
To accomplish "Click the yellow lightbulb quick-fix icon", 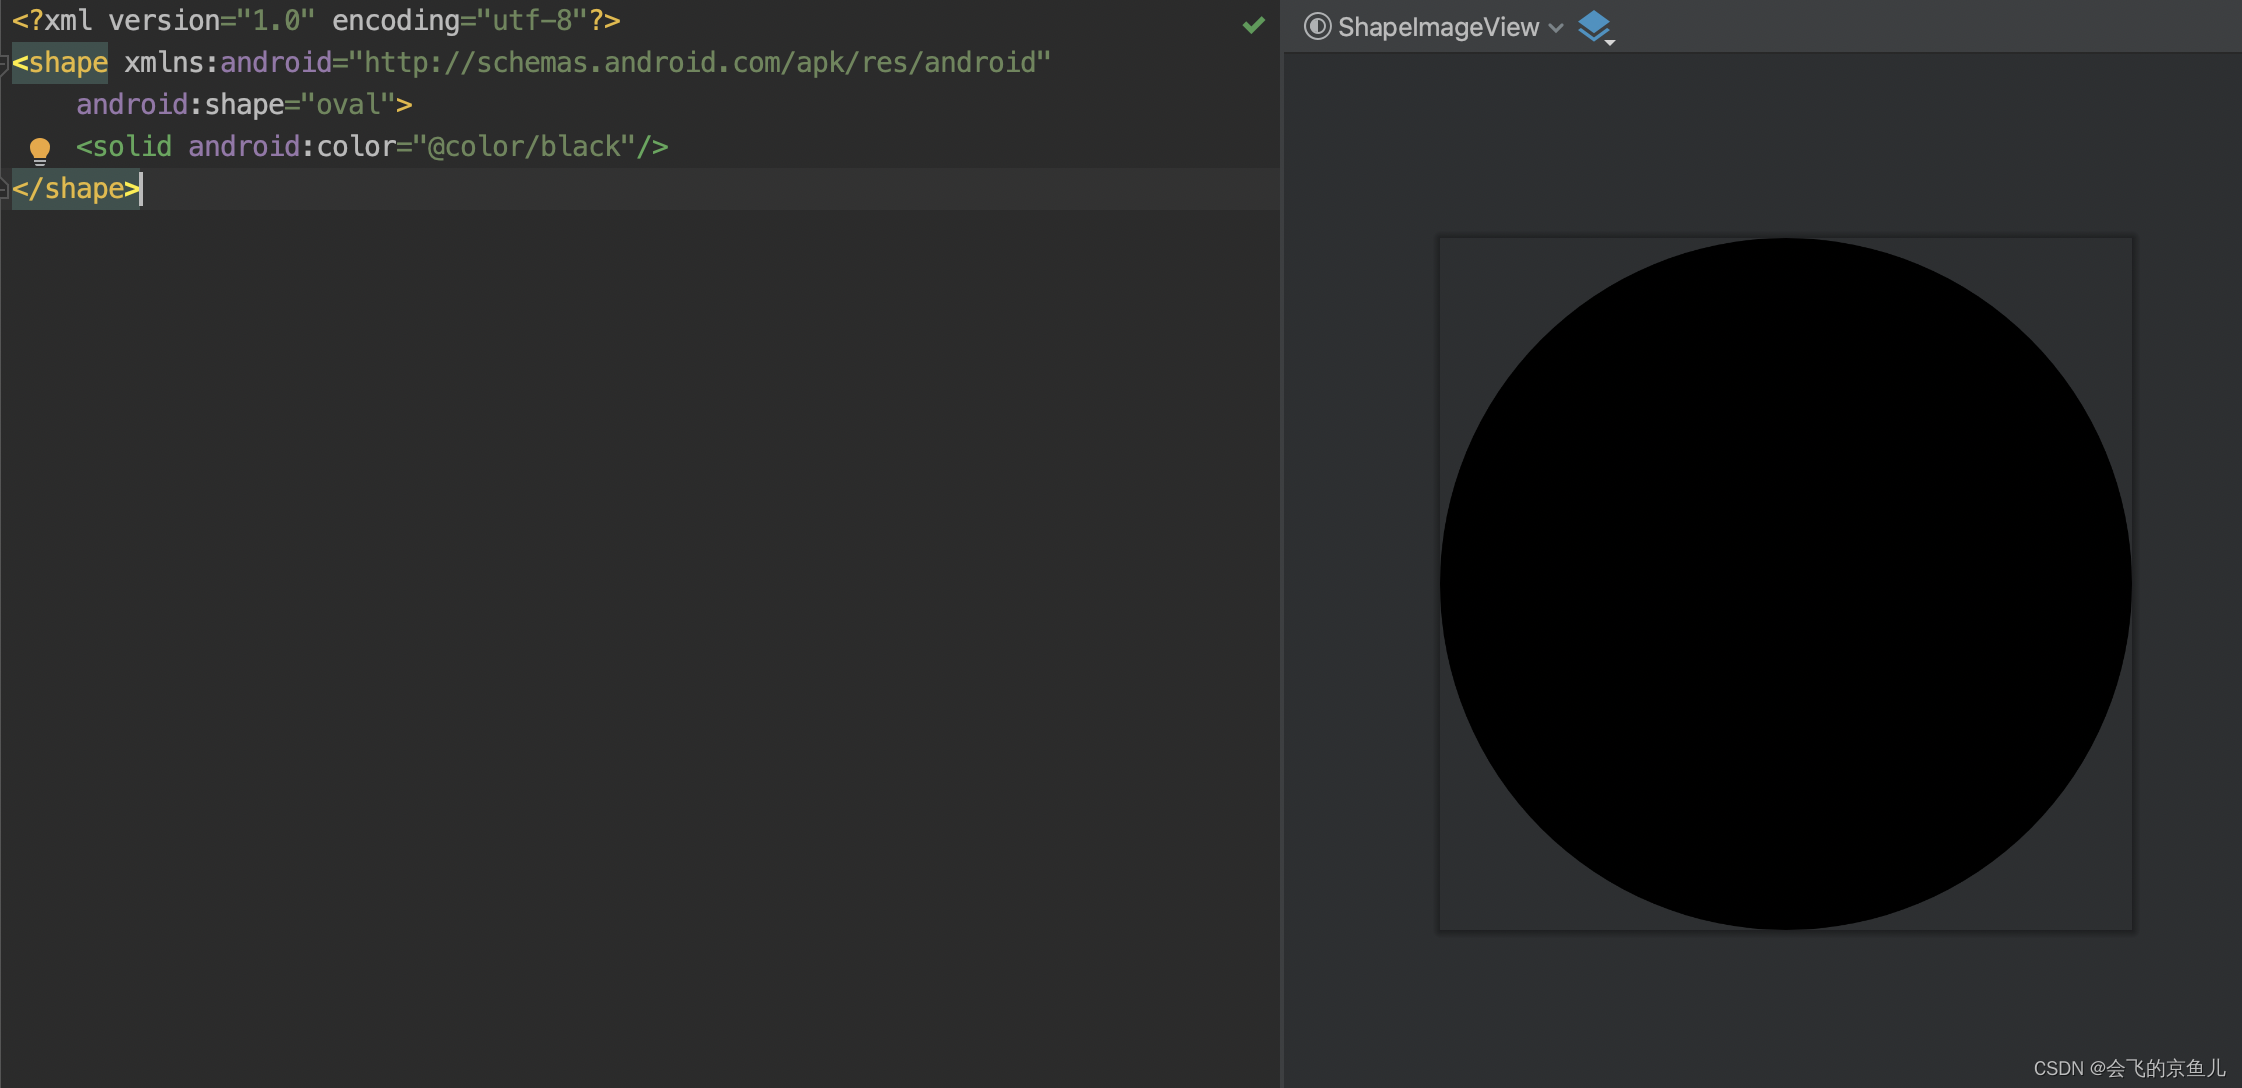I will click(40, 150).
